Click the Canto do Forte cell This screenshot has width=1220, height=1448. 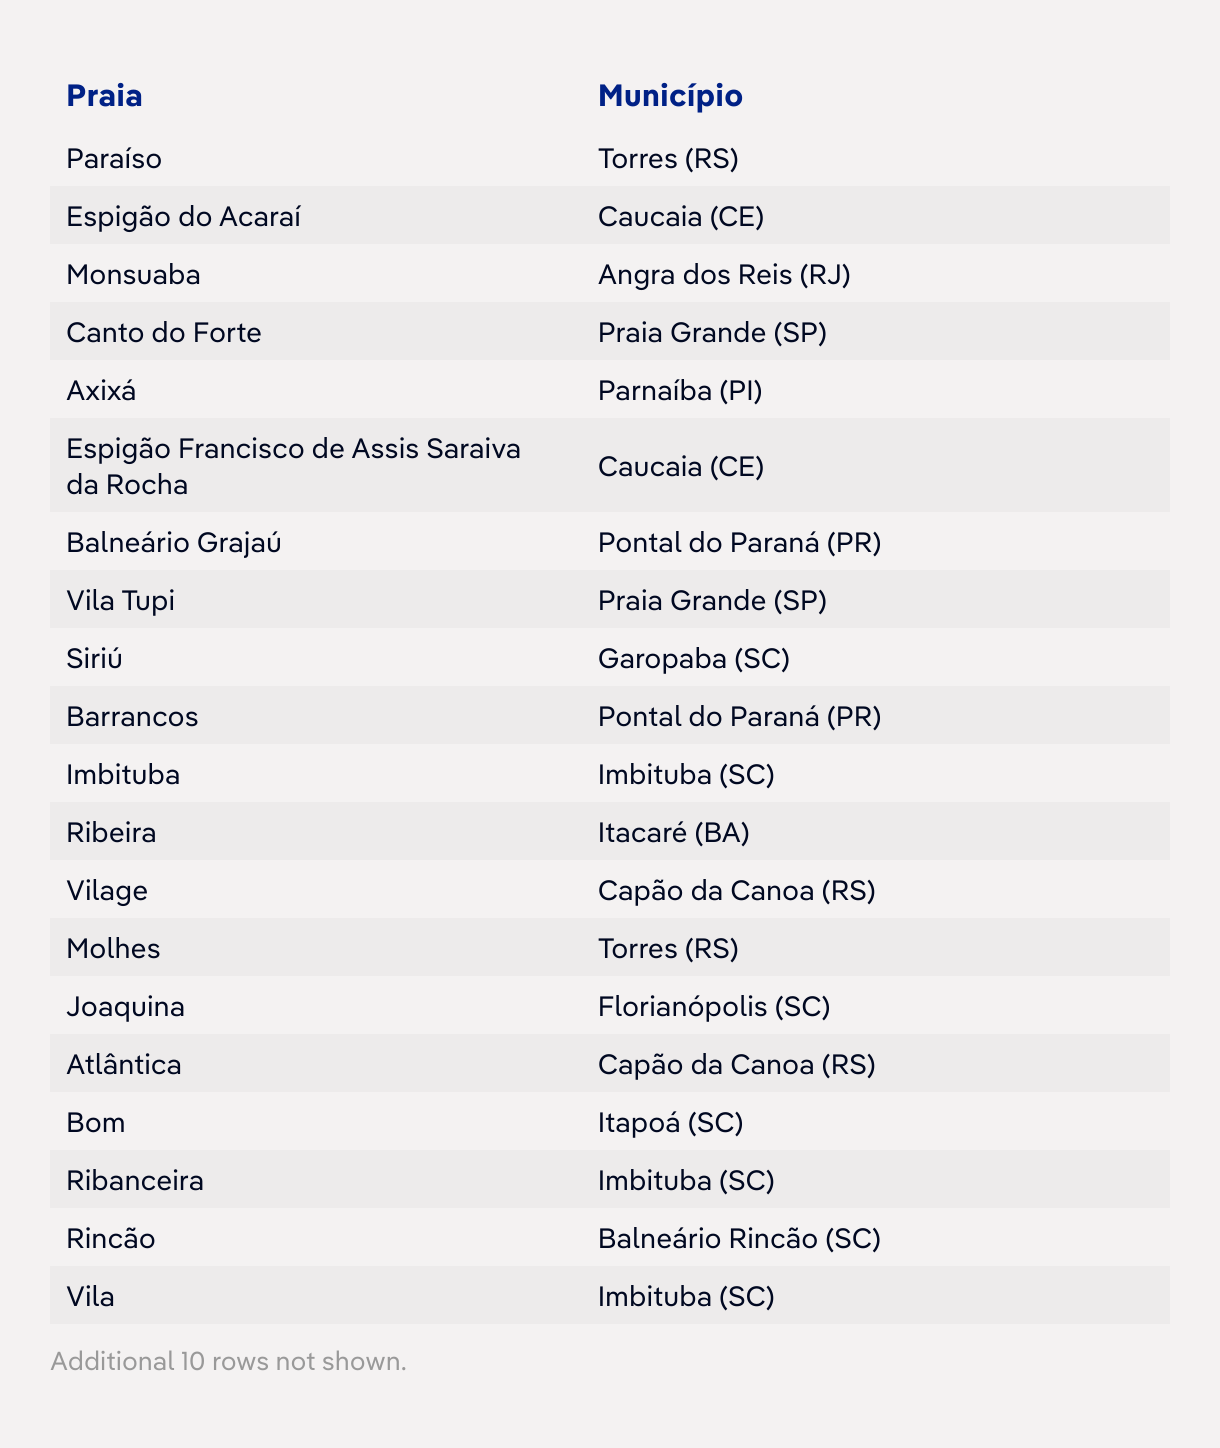click(x=164, y=333)
